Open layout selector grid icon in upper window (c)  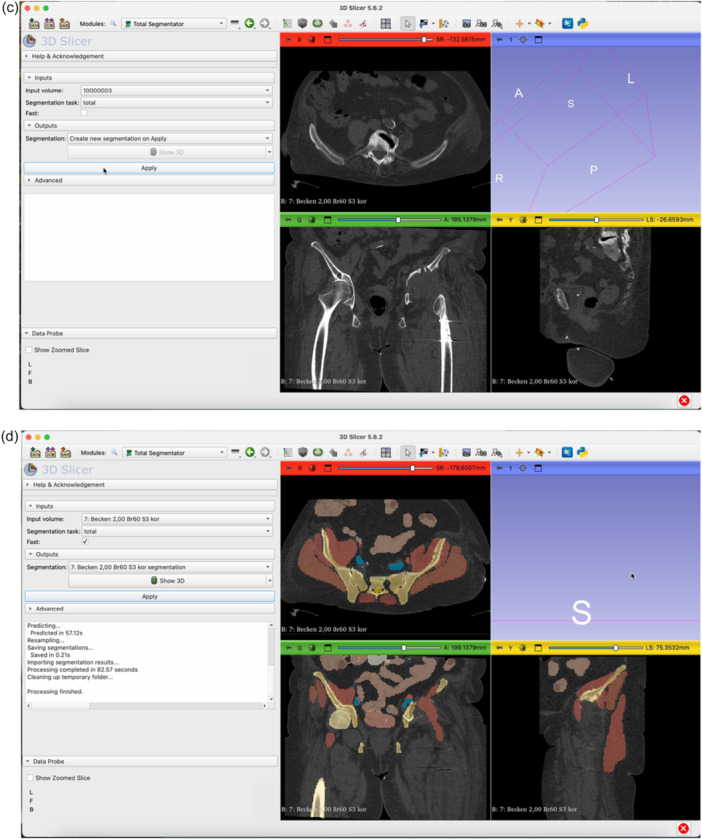pos(386,24)
